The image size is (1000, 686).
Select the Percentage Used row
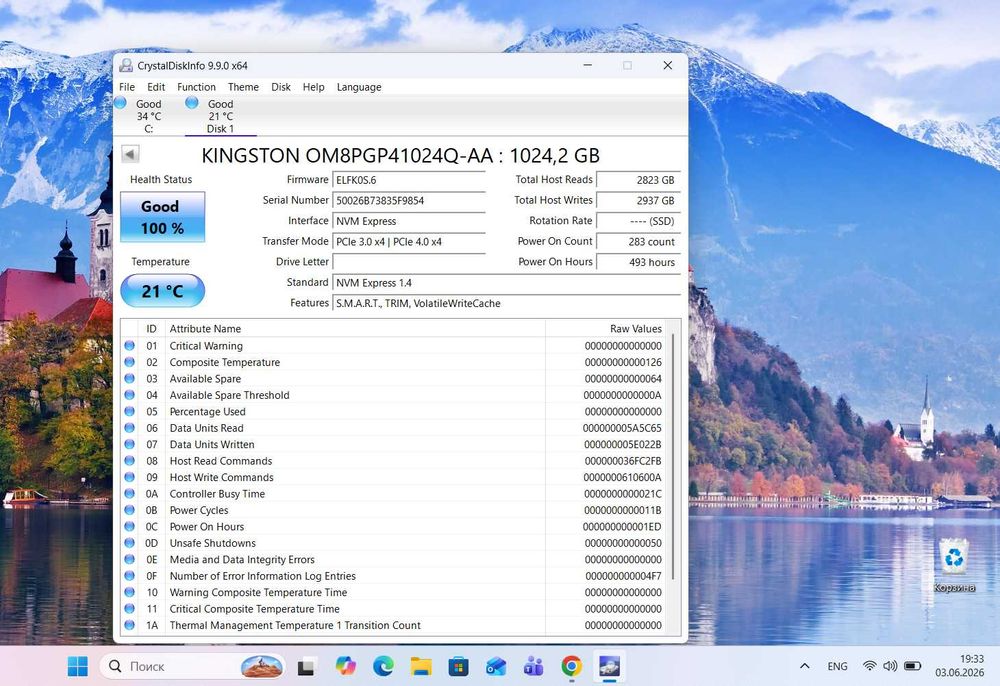tap(393, 412)
